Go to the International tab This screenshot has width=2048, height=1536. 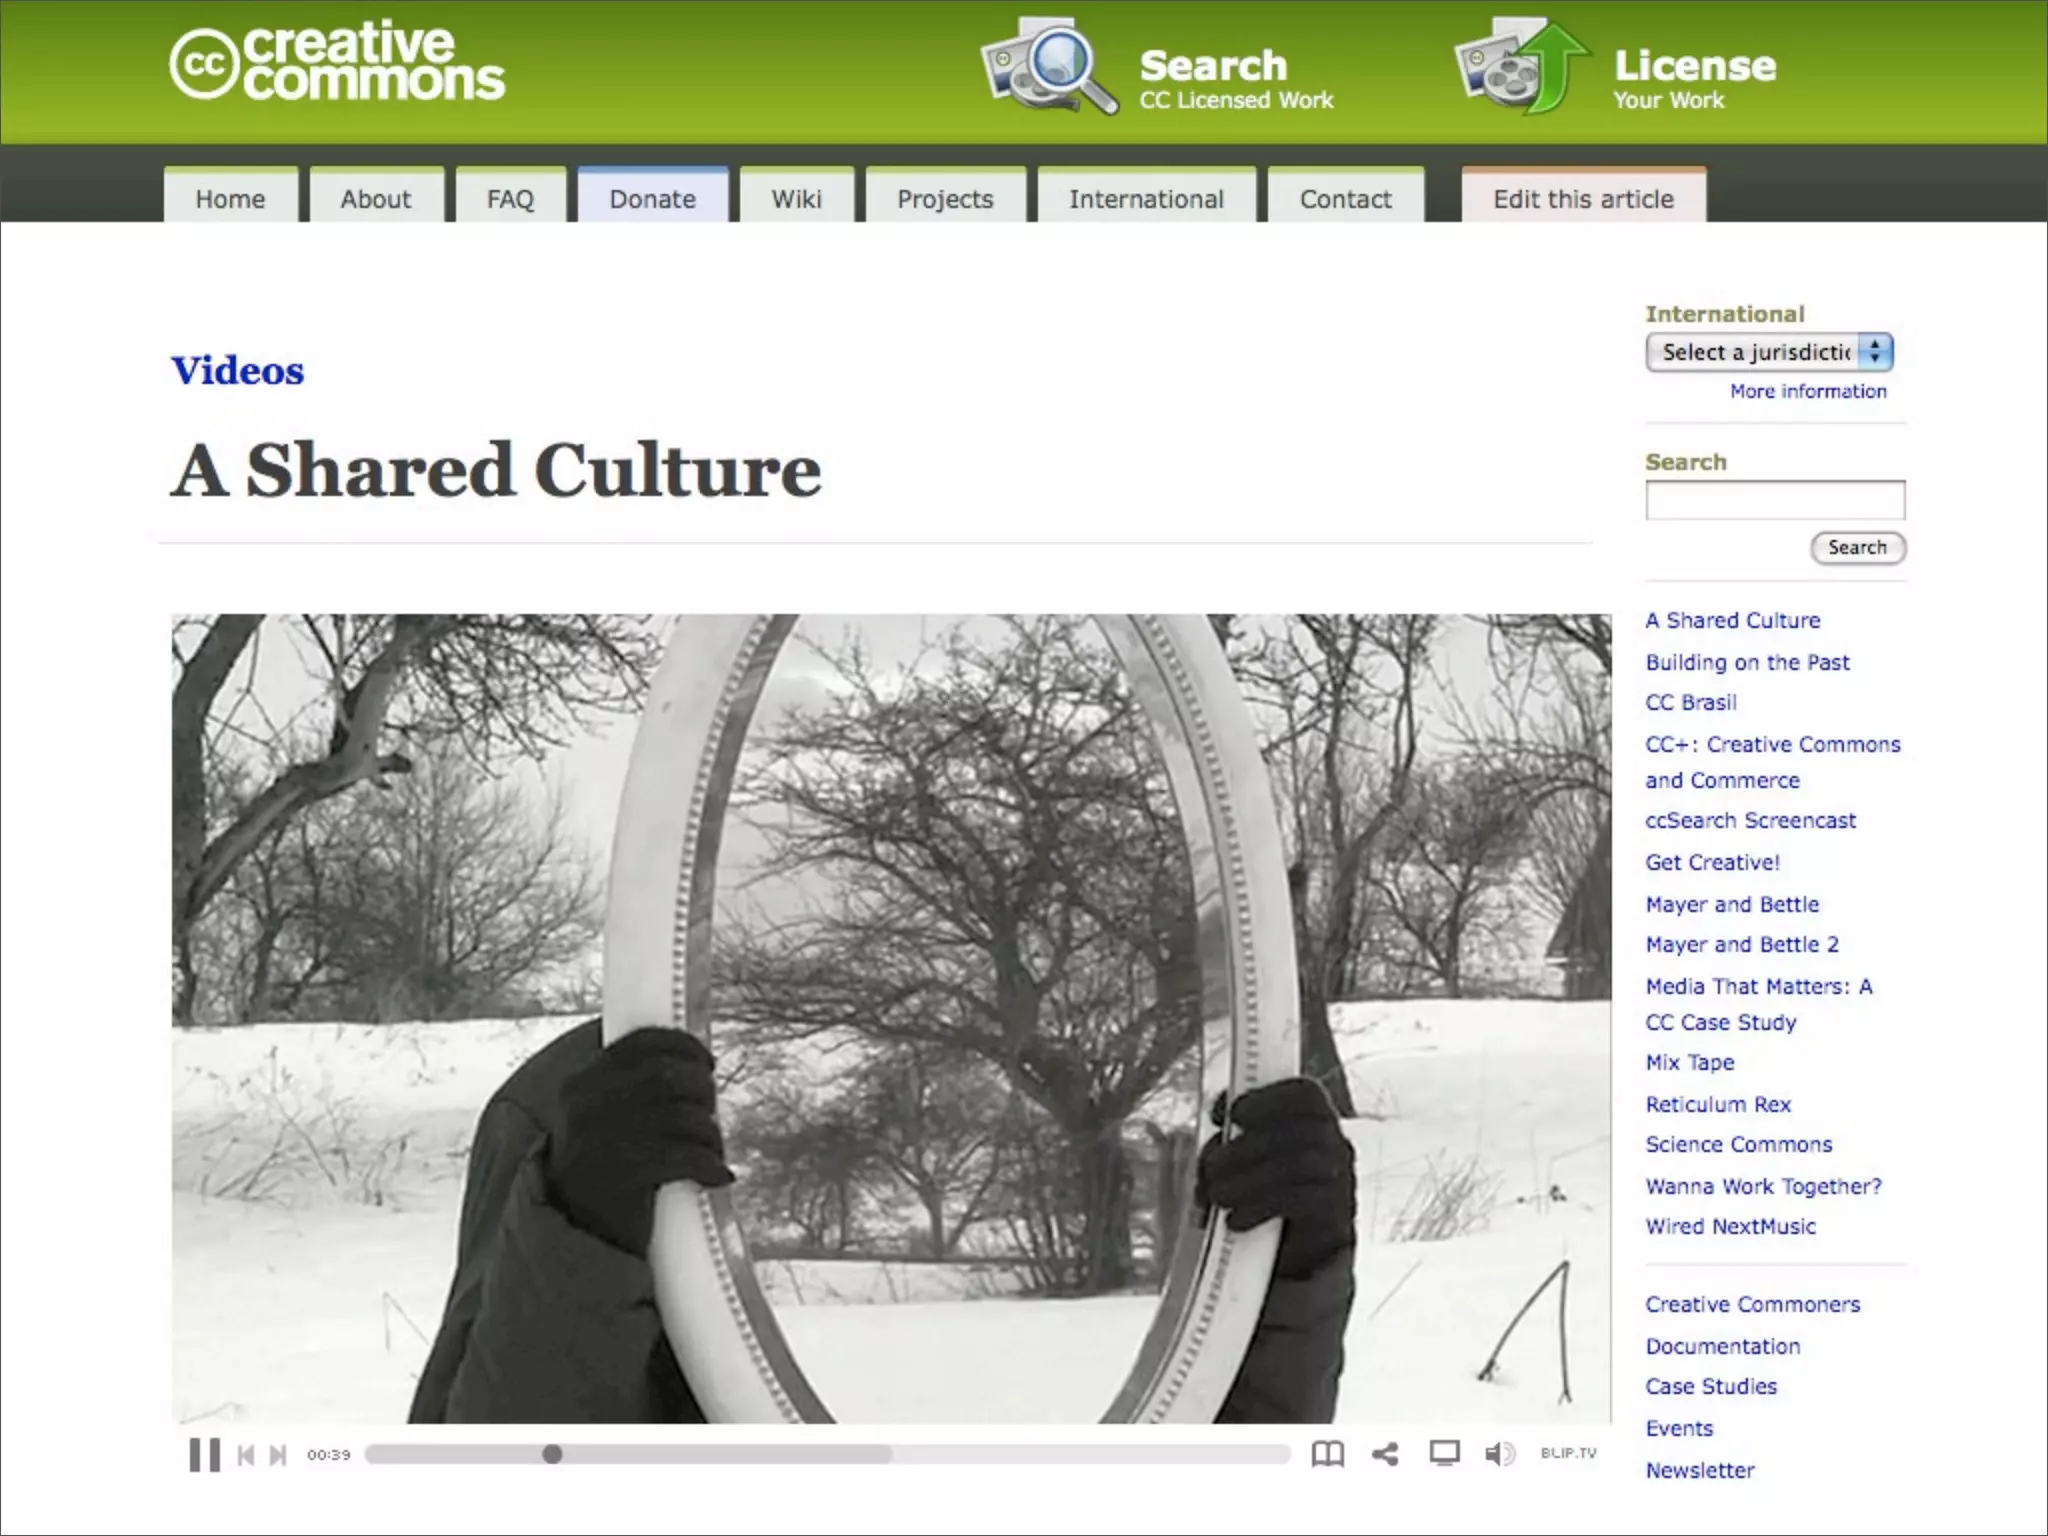pos(1146,199)
